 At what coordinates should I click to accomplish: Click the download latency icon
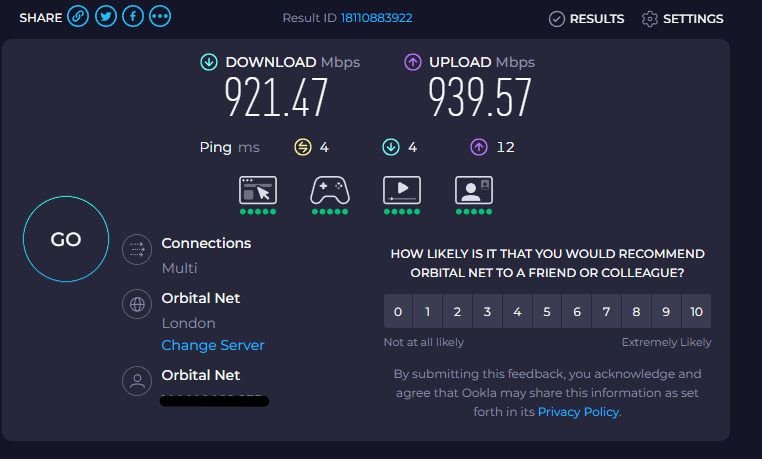pos(391,147)
